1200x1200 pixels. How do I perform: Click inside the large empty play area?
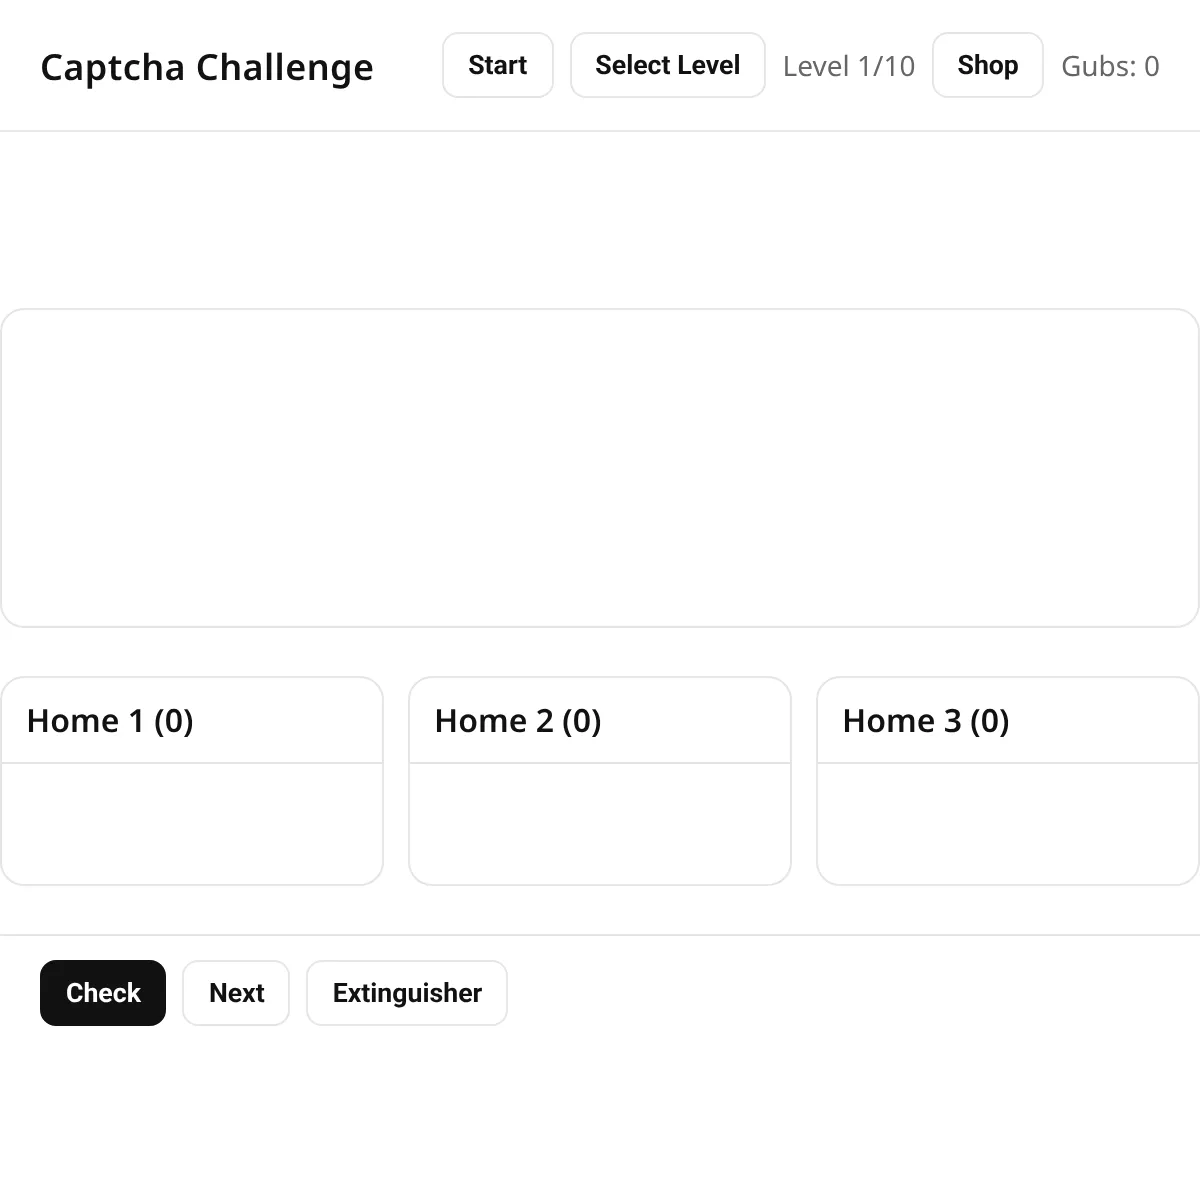point(600,468)
